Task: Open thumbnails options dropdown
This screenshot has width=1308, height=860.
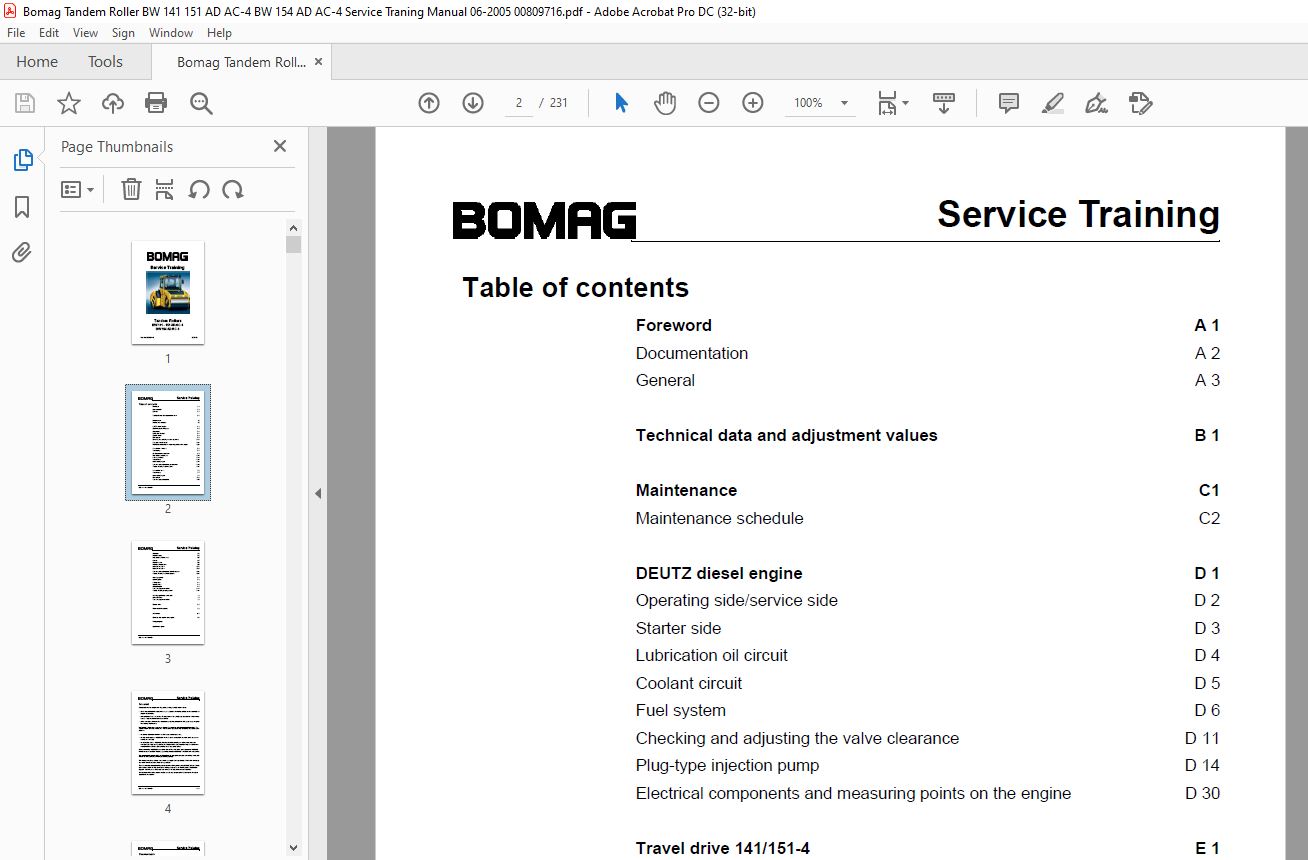Action: 77,189
